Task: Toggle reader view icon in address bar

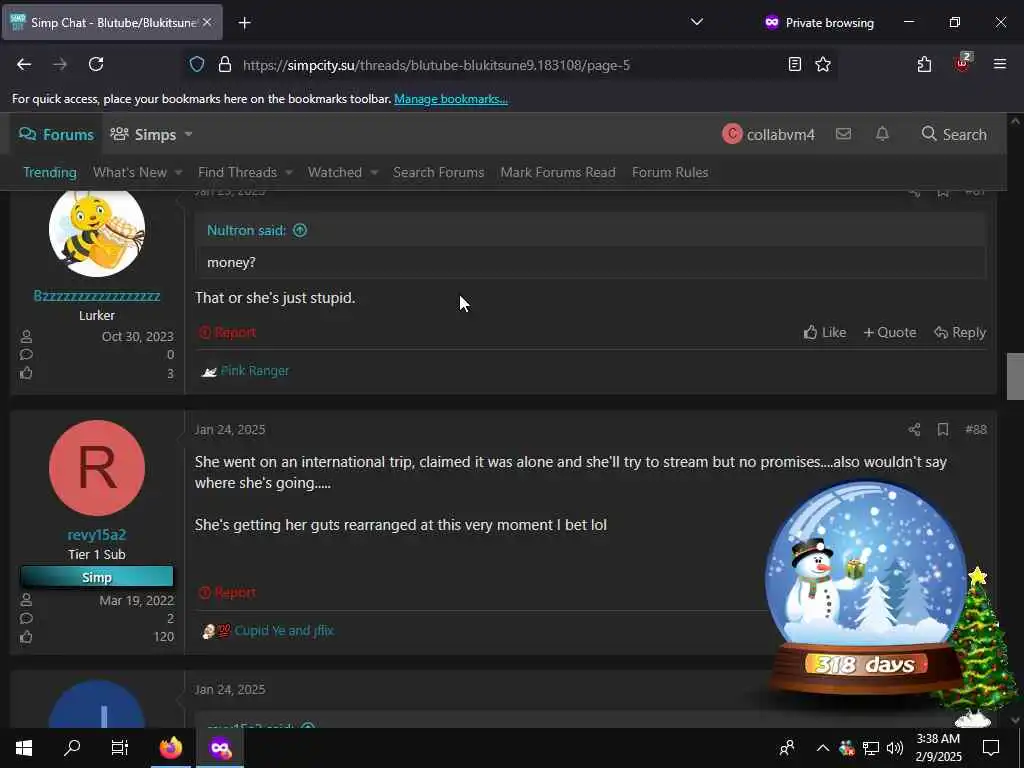Action: tap(794, 64)
